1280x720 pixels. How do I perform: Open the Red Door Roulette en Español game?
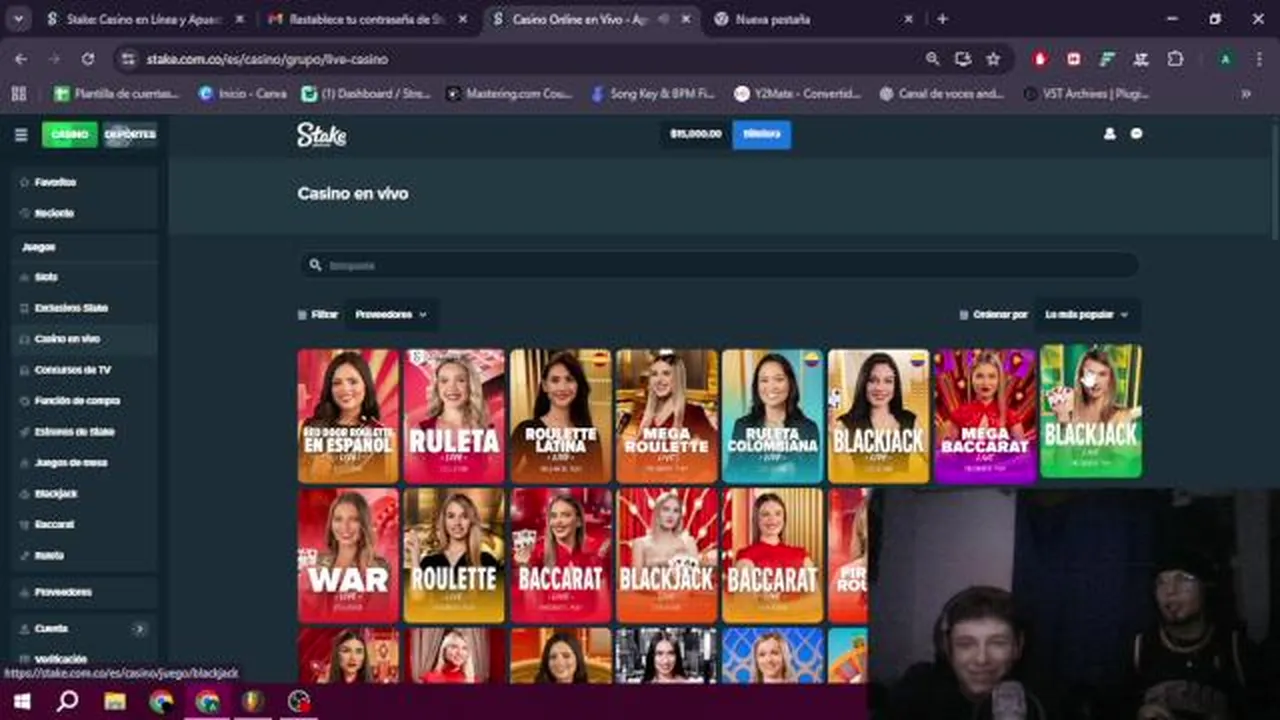pos(348,416)
